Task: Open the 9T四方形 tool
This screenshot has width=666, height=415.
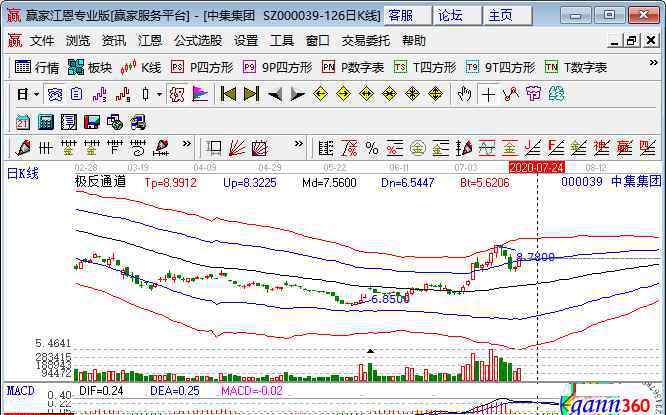Action: pyautogui.click(x=500, y=67)
